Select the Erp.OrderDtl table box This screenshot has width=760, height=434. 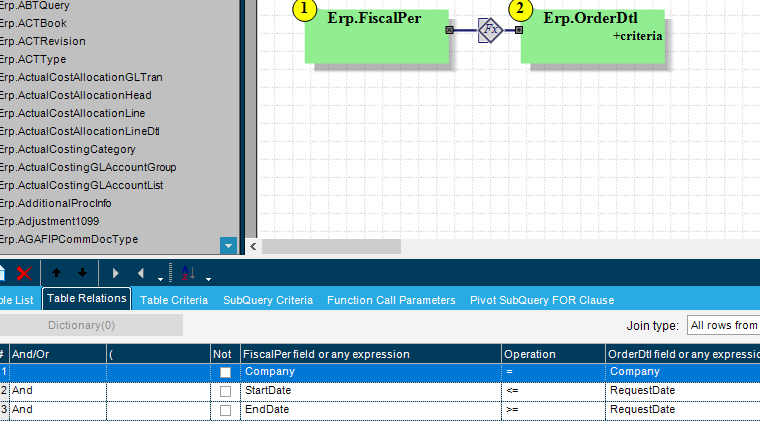click(592, 36)
